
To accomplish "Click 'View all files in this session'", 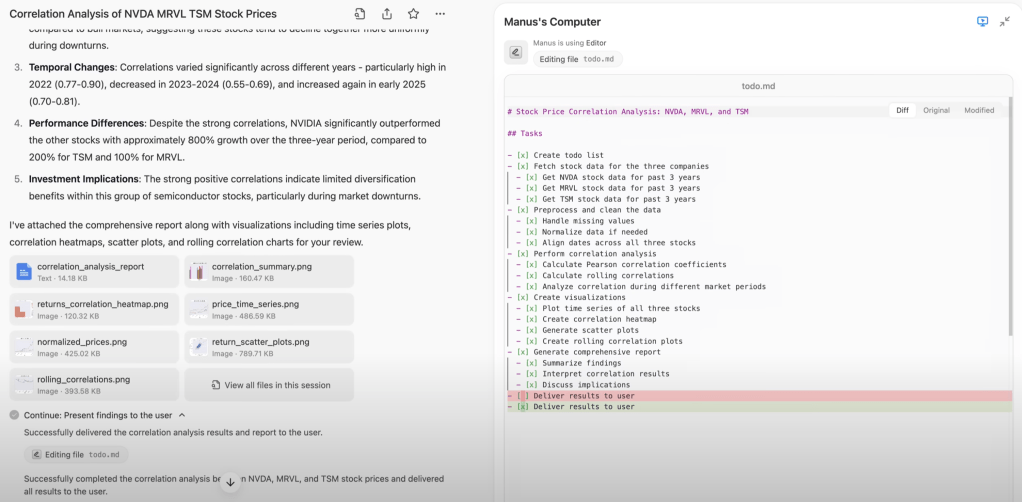I will 269,385.
